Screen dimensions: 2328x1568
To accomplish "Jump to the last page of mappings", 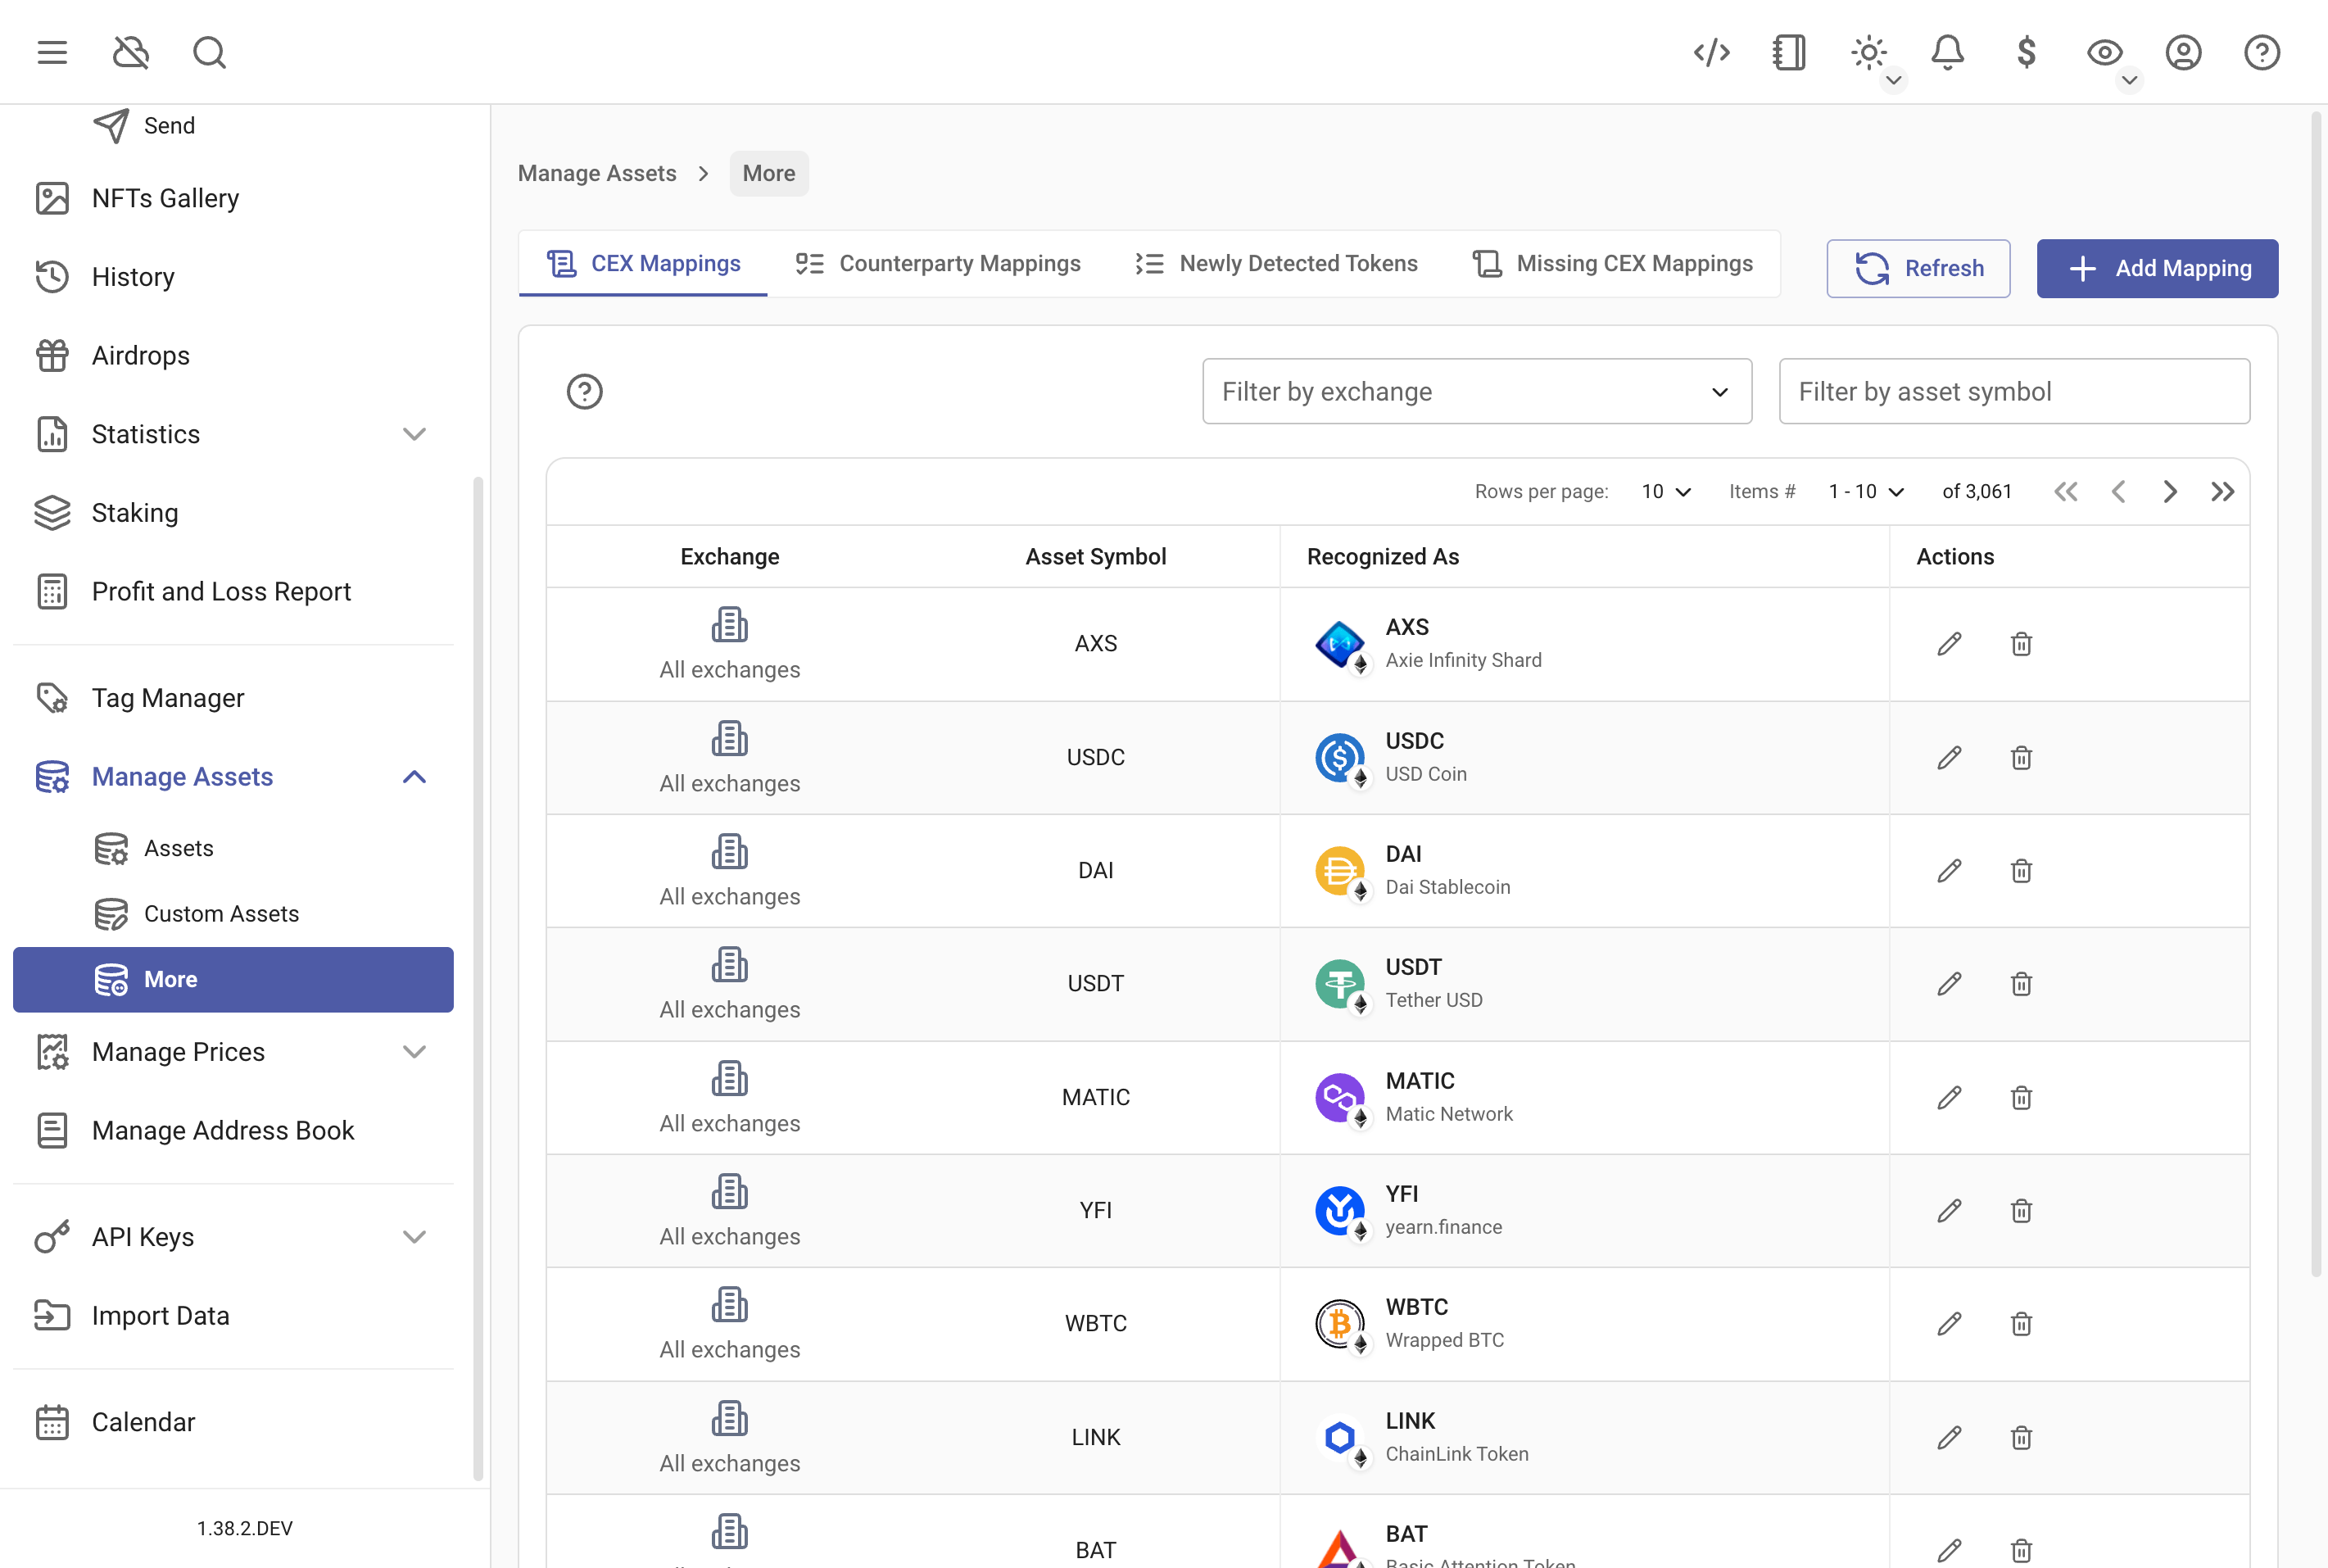I will tap(2222, 491).
